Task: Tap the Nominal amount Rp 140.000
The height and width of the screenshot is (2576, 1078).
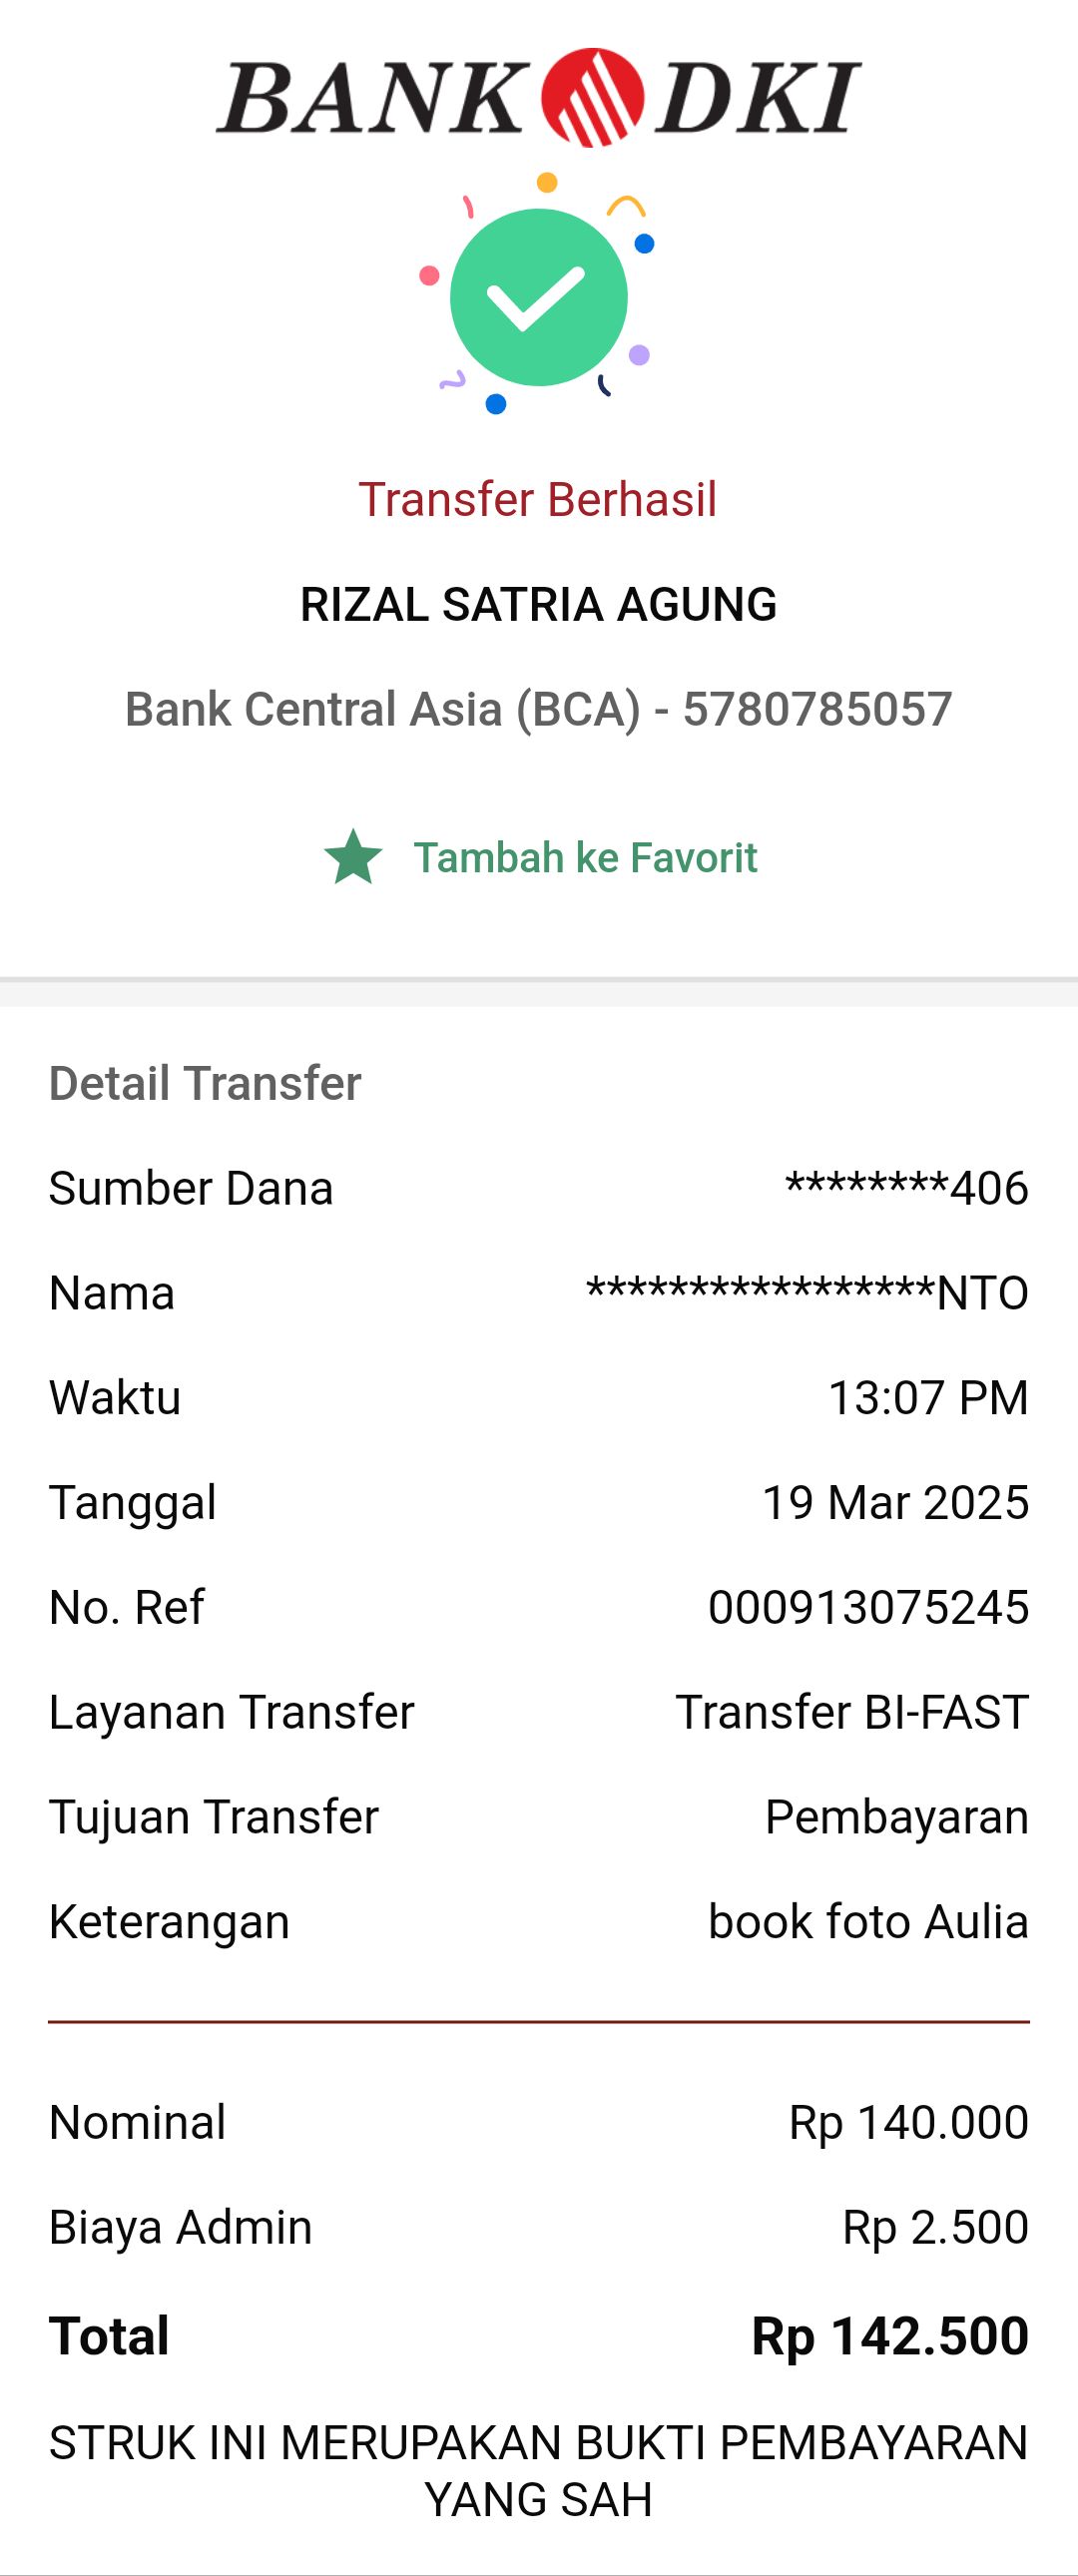Action: pos(908,2122)
